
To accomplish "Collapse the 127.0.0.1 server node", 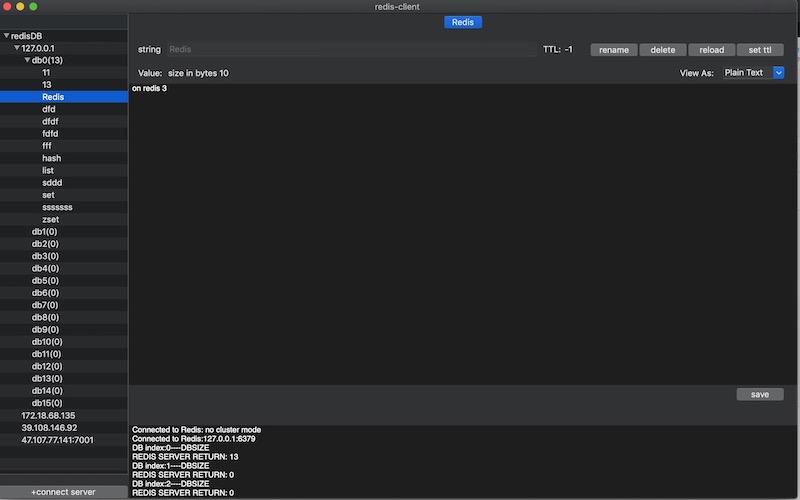I will click(x=17, y=48).
